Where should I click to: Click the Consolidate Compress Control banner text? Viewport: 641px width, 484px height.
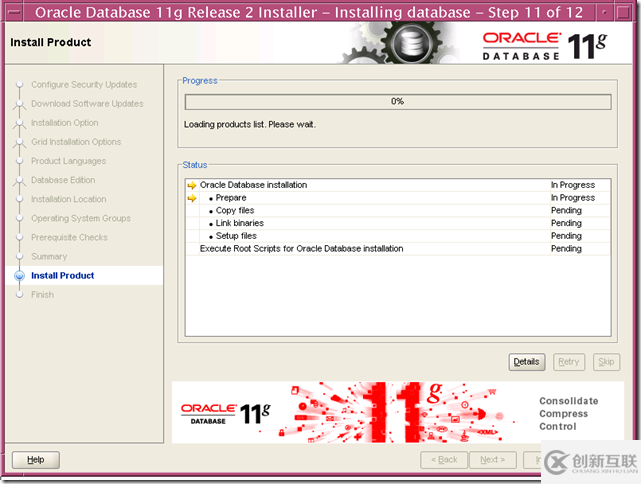[x=569, y=414]
